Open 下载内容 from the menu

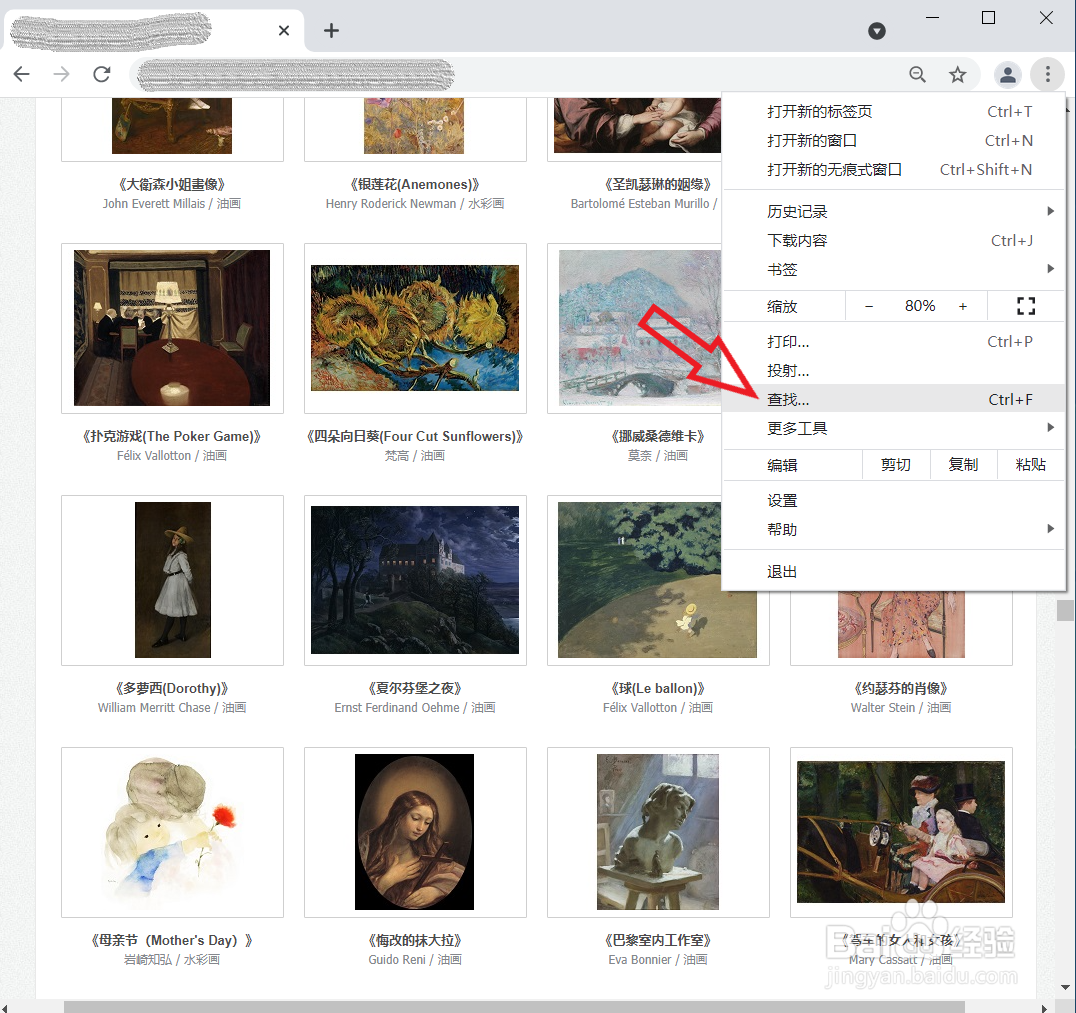coord(893,240)
